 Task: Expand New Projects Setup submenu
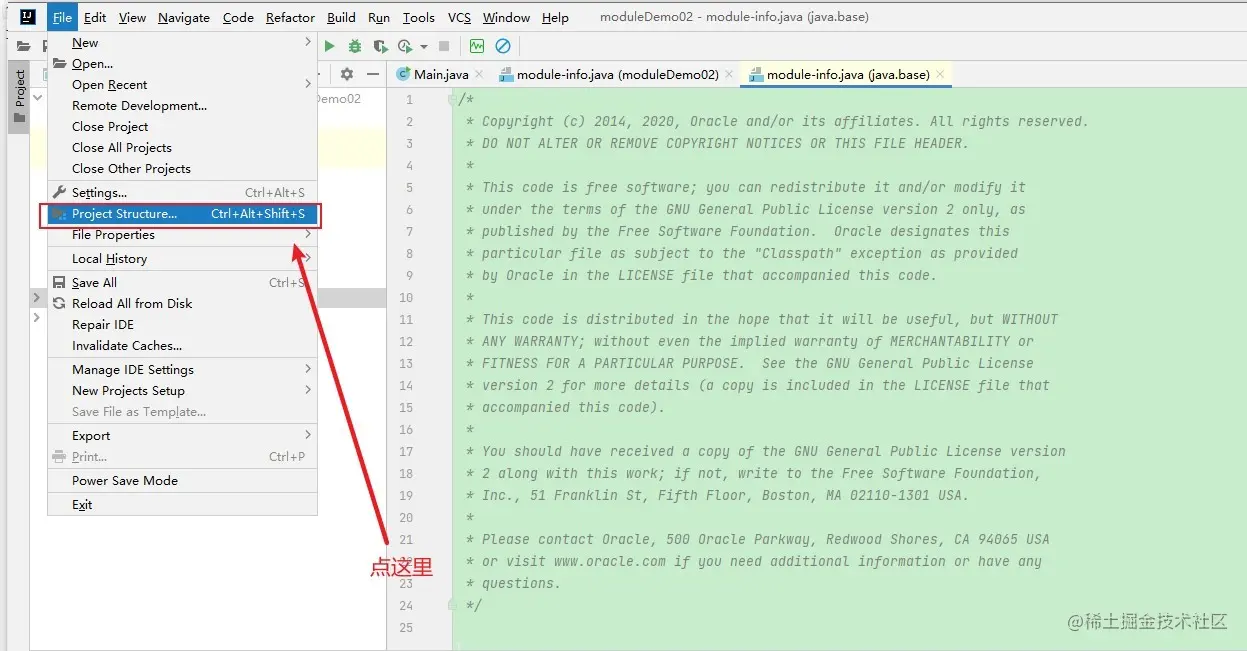183,391
